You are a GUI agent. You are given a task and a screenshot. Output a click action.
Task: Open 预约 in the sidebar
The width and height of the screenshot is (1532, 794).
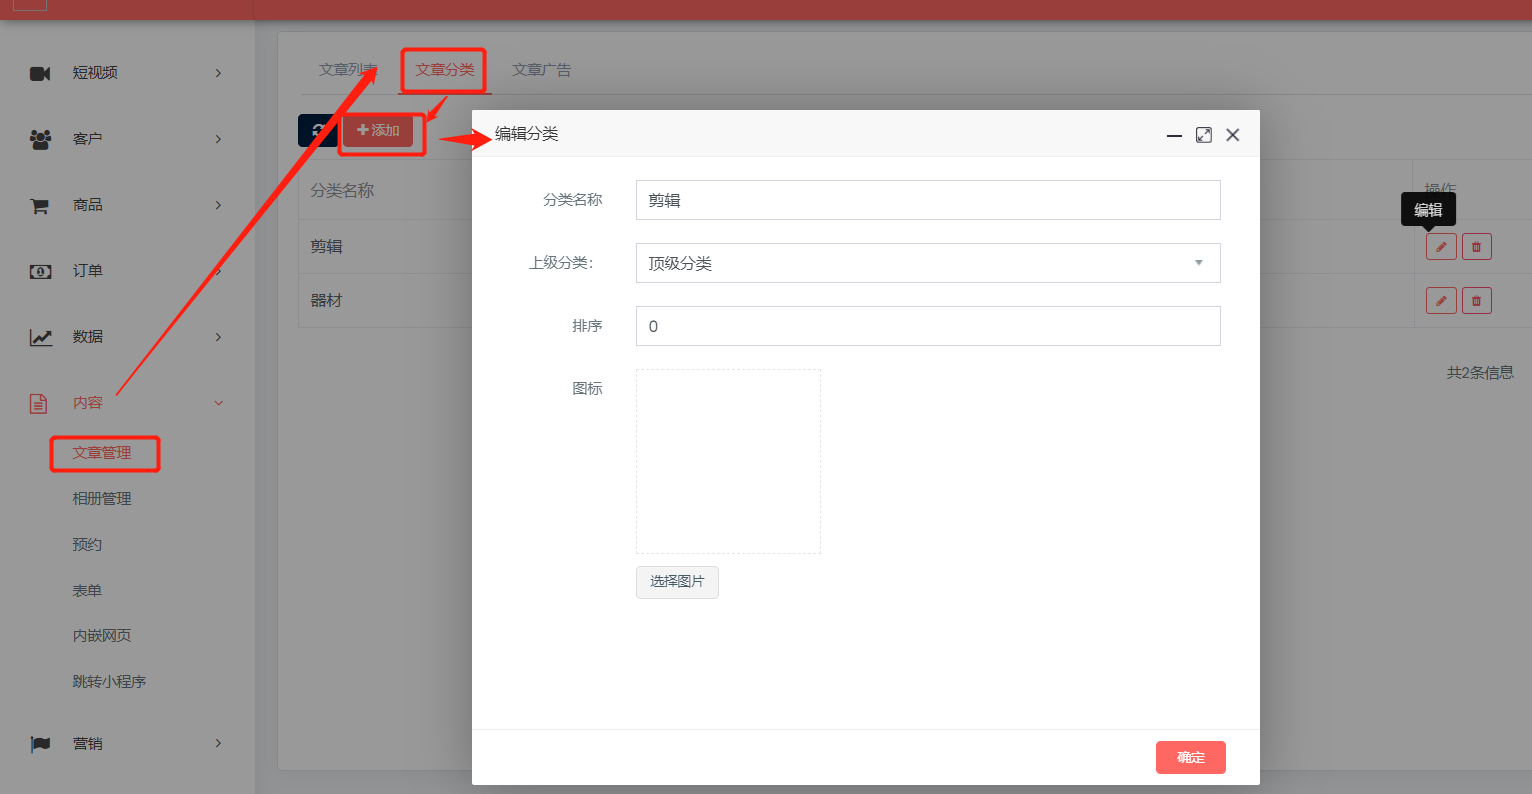click(87, 544)
